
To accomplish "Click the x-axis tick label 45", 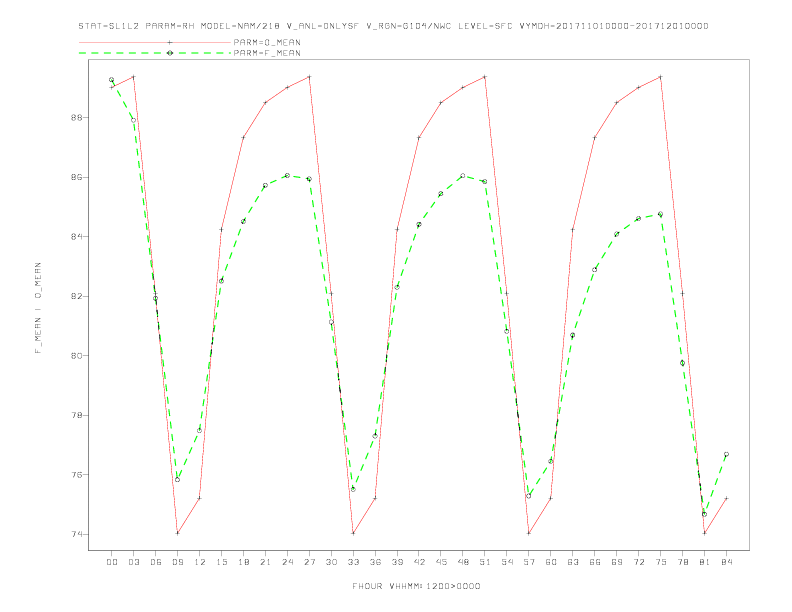I will (x=441, y=562).
